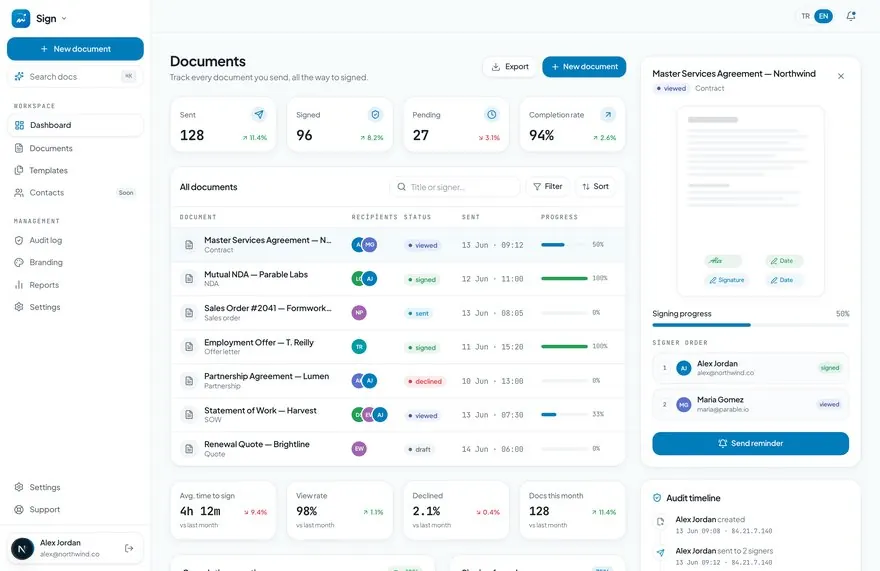This screenshot has height=571, width=880.
Task: Focus the Search docs field
Action: [75, 76]
